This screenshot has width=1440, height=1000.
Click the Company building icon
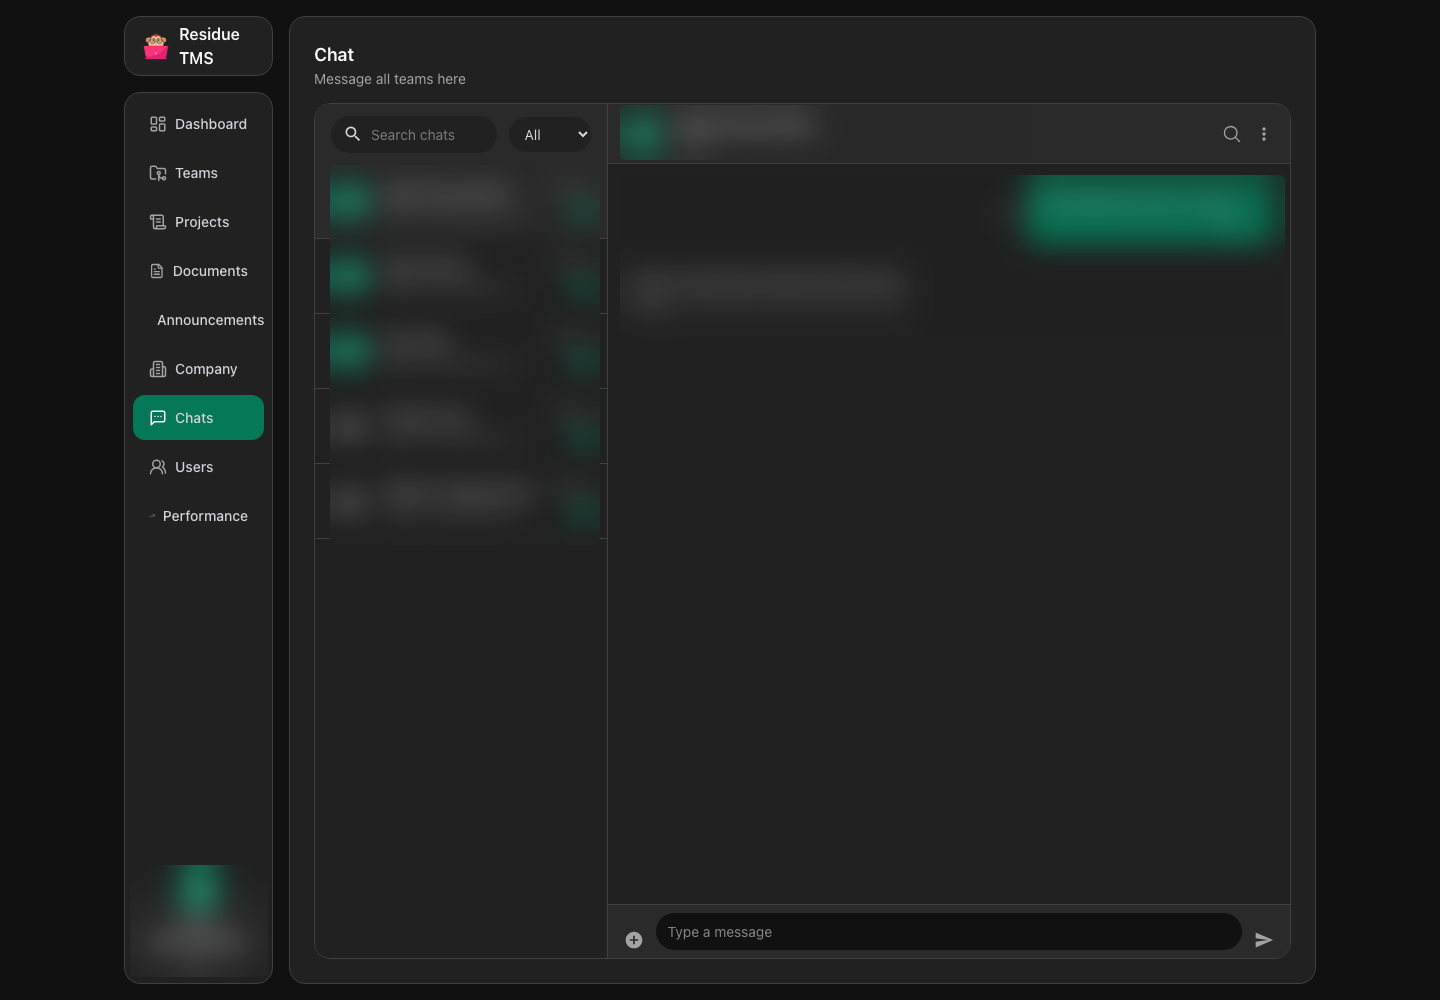click(x=158, y=369)
